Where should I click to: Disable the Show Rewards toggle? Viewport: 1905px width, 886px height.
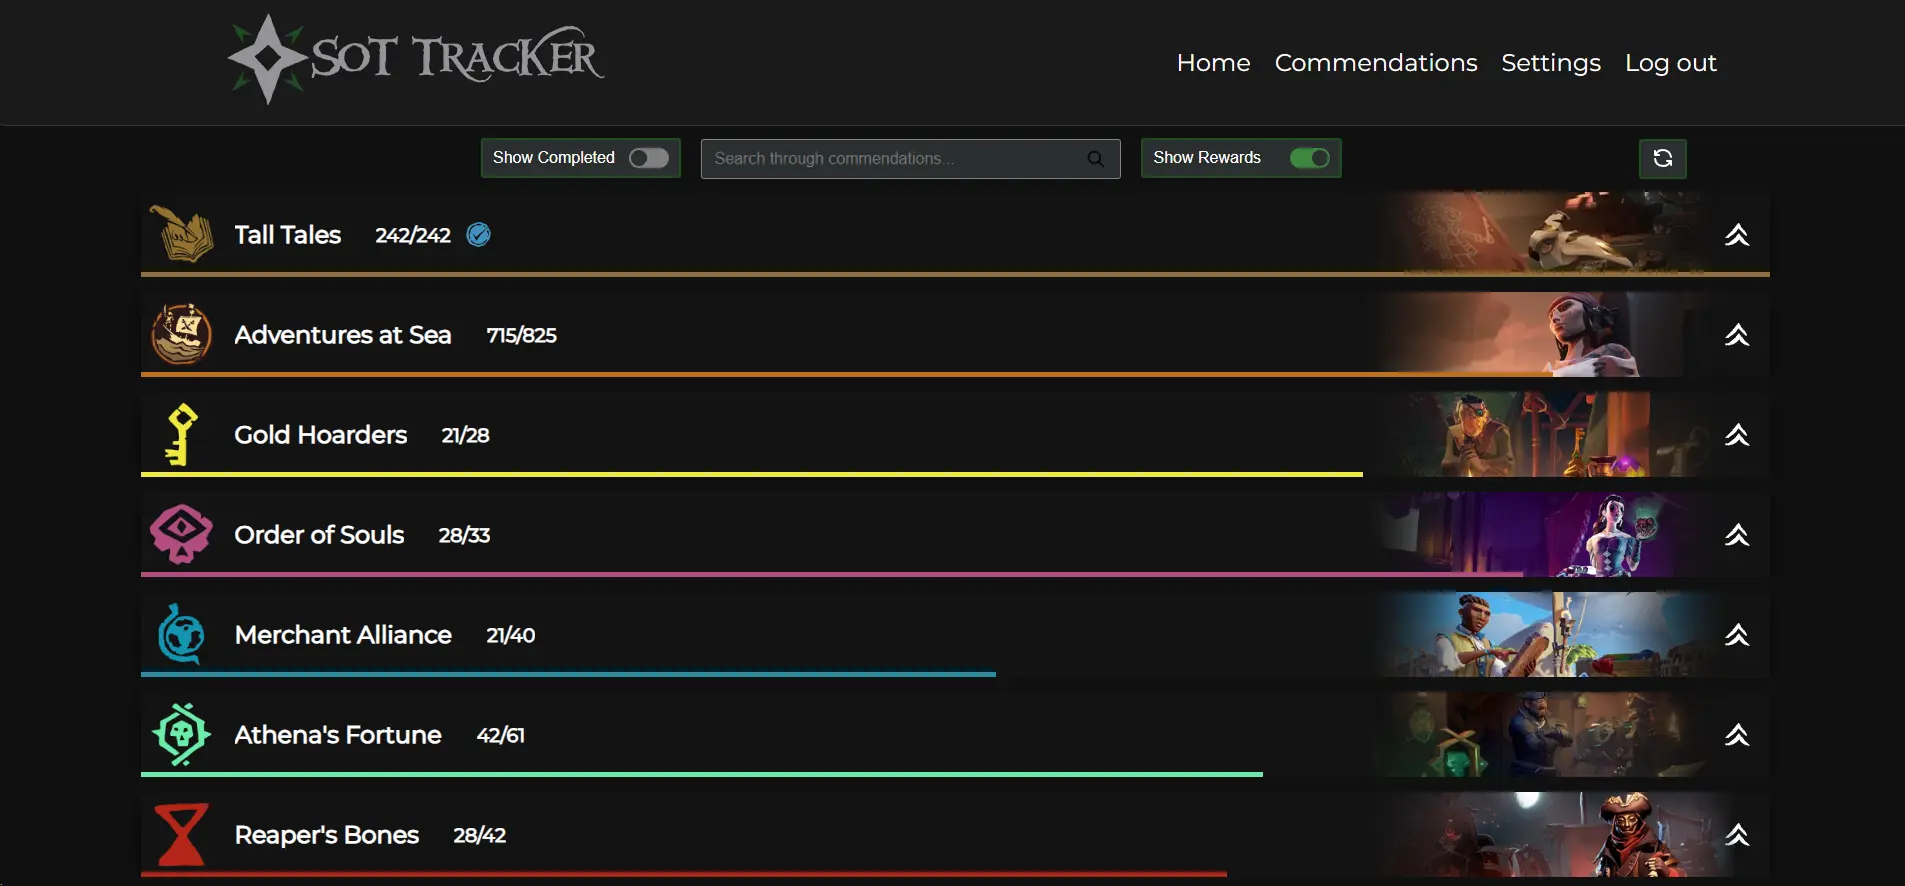(1309, 158)
